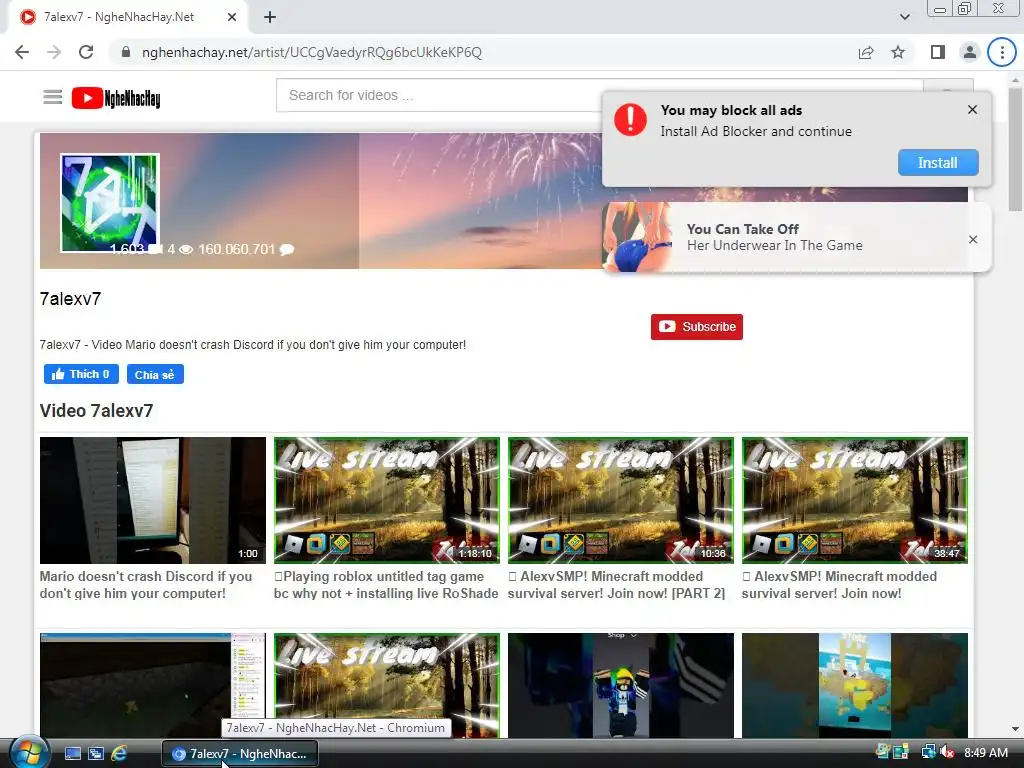Click the Install button in ad popup
1024x768 pixels.
938,163
